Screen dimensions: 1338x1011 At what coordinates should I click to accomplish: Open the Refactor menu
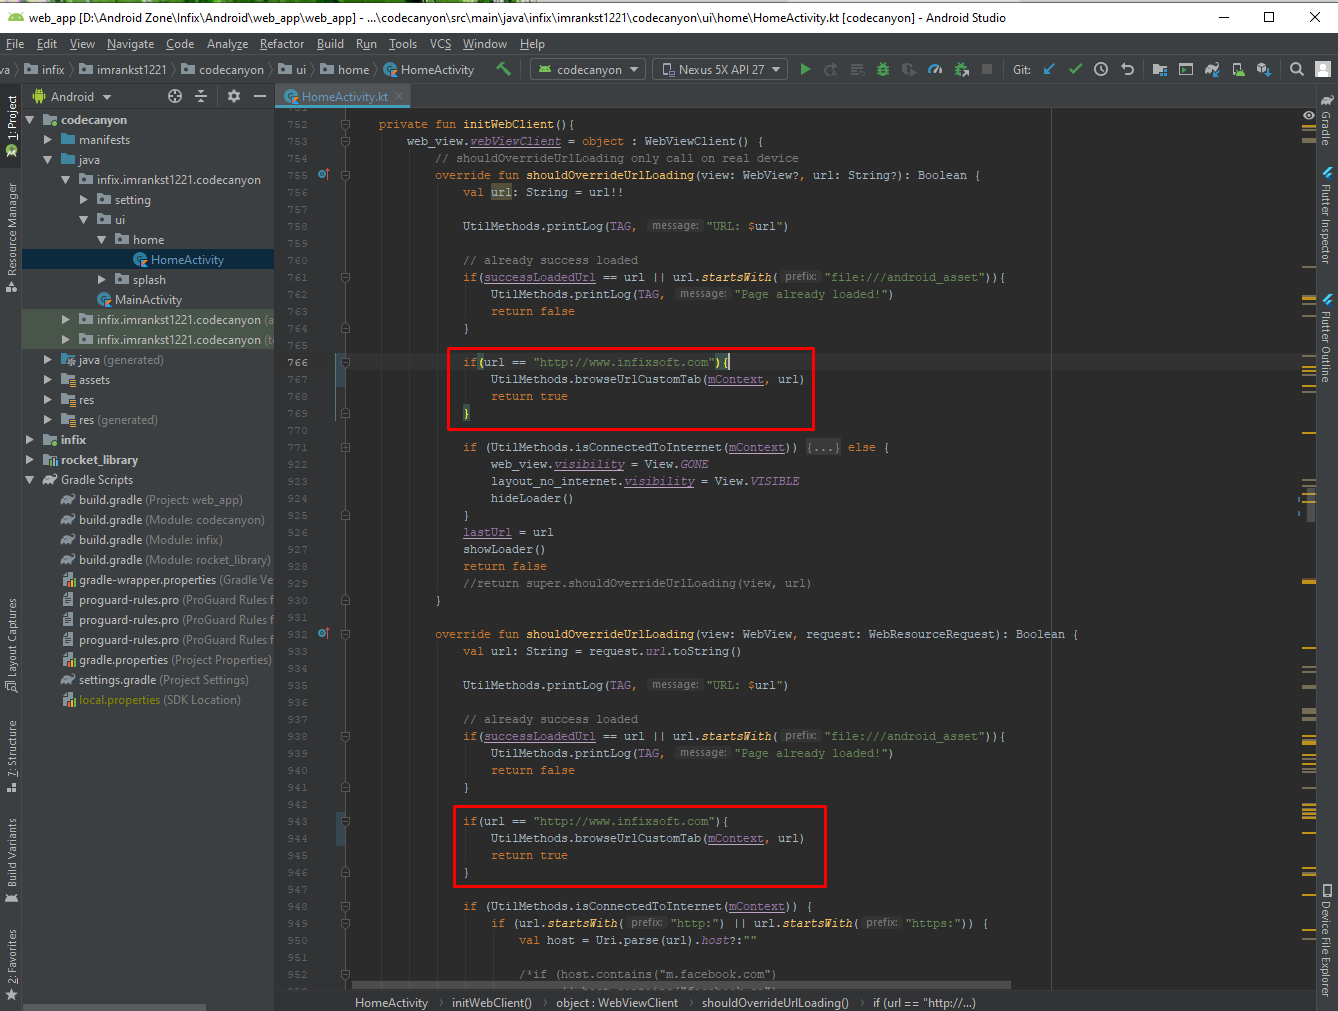pos(282,43)
